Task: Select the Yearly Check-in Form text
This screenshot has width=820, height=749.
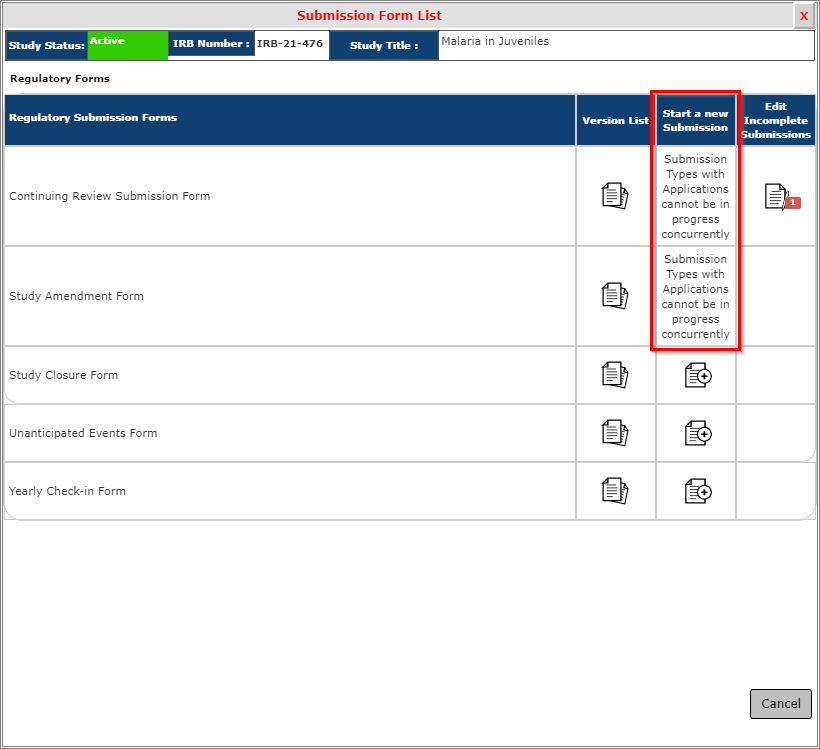Action: pos(67,491)
